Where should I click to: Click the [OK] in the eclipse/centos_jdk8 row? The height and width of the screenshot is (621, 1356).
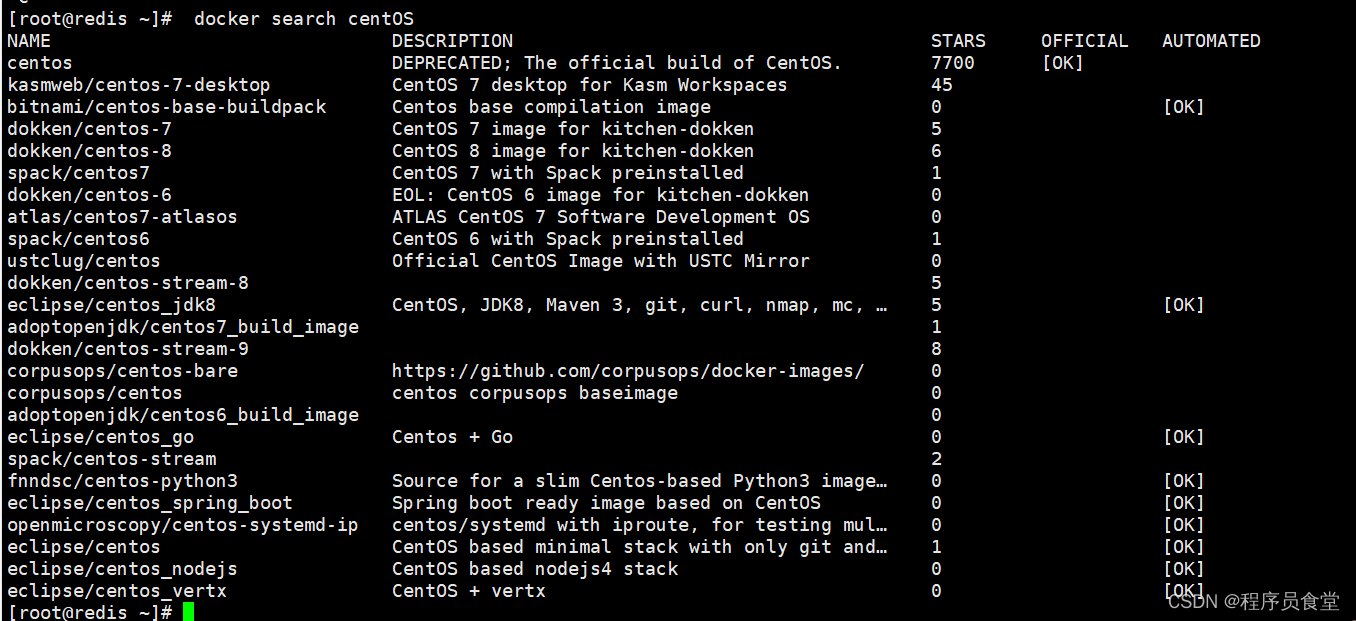pos(1184,305)
